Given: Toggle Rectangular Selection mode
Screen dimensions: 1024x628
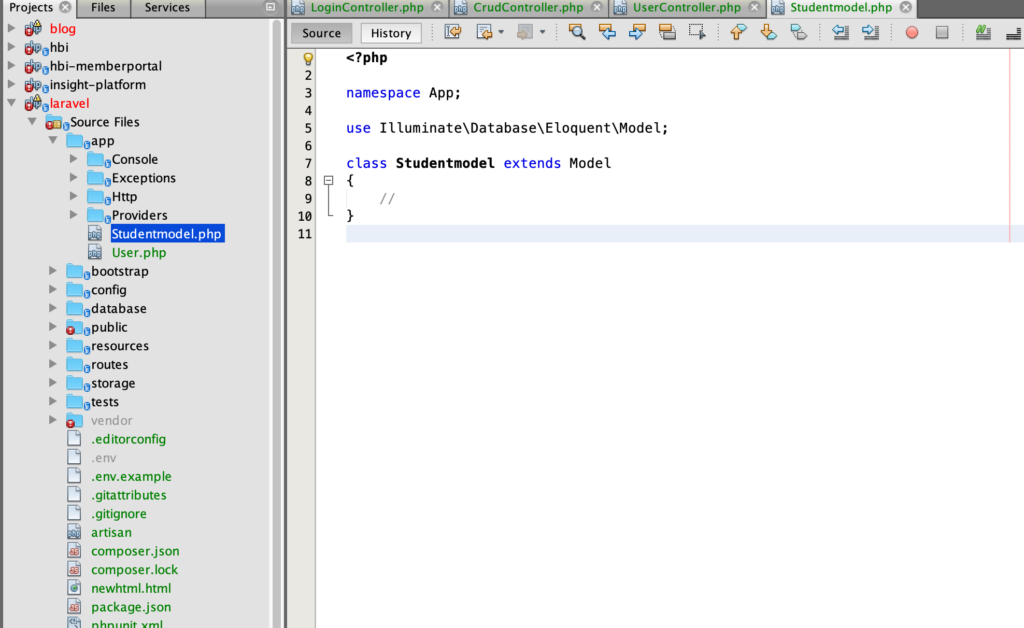Looking at the screenshot, I should point(697,32).
